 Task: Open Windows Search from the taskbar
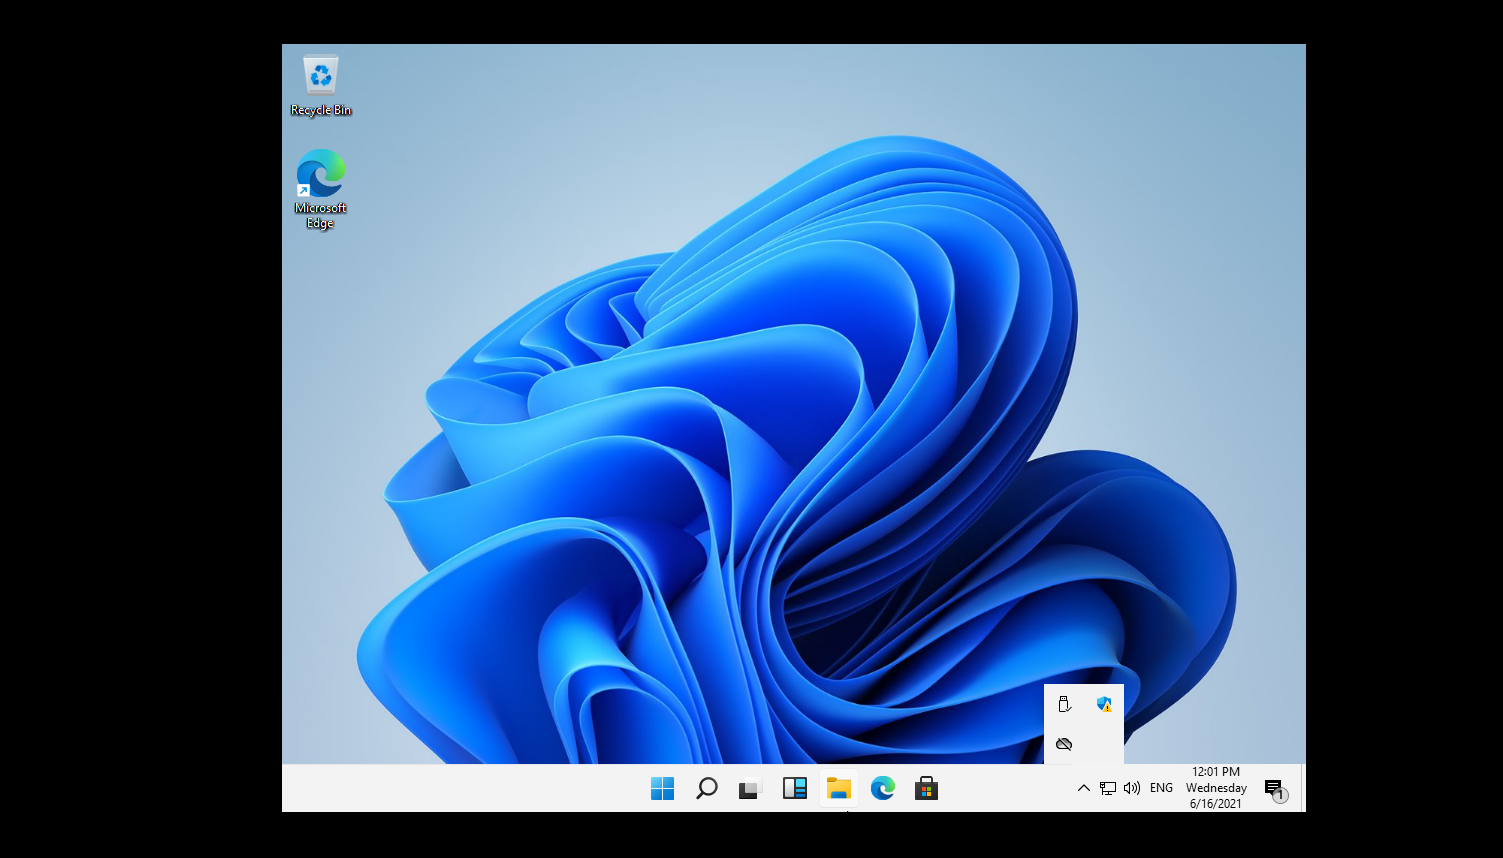[x=706, y=788]
